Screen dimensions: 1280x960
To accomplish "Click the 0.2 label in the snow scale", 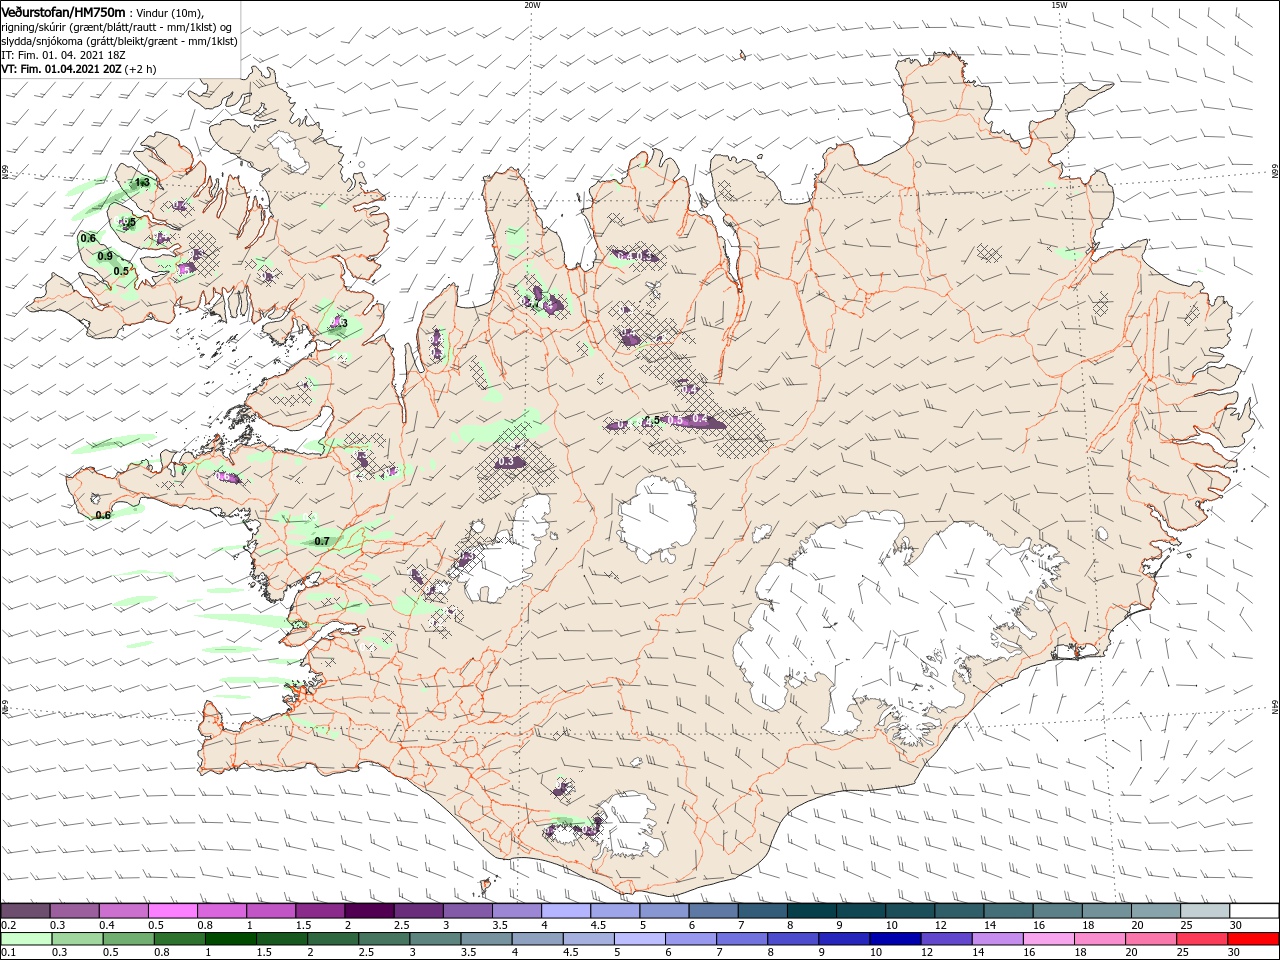I will 8,925.
